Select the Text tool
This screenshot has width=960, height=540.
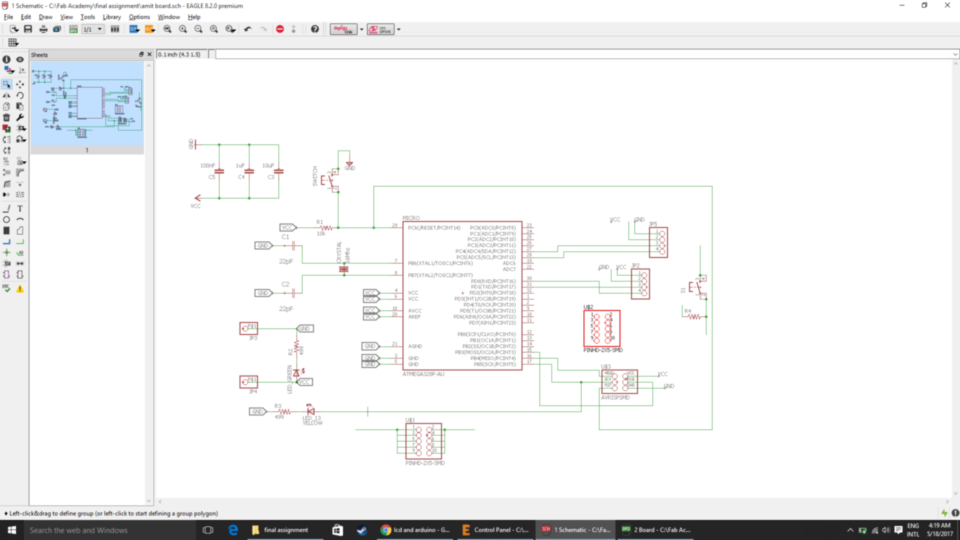point(20,209)
